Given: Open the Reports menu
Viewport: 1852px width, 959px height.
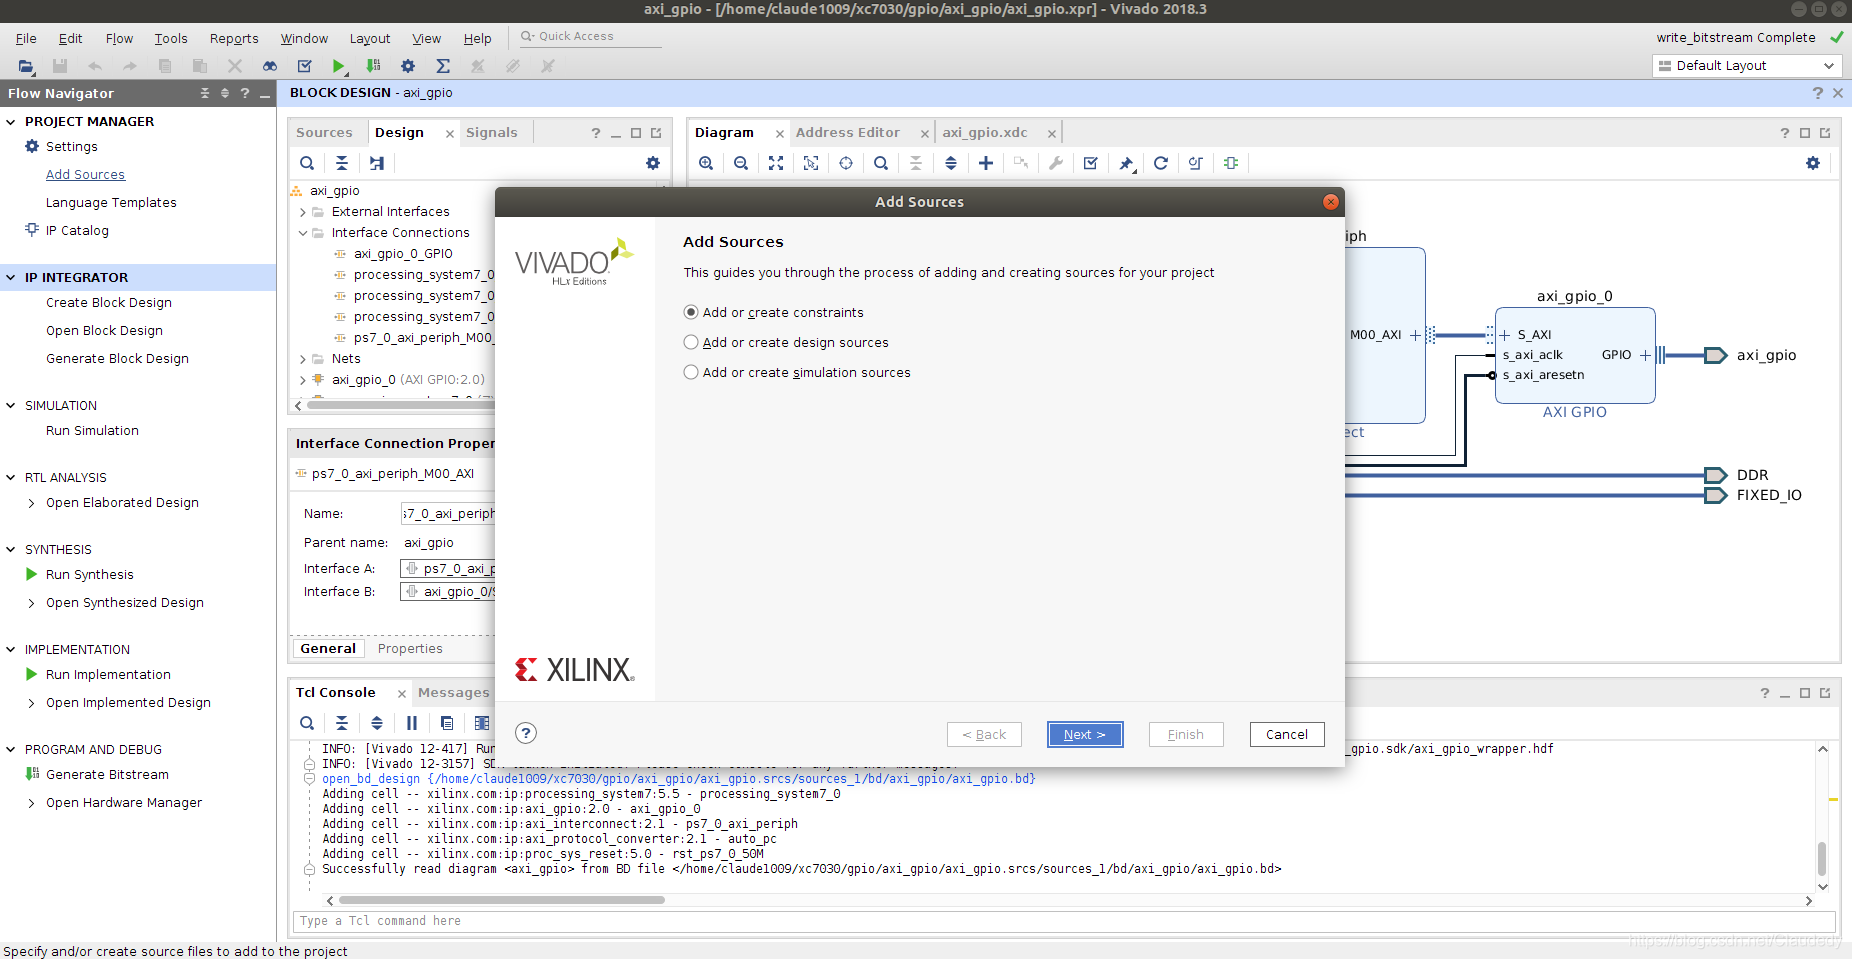Looking at the screenshot, I should (234, 38).
